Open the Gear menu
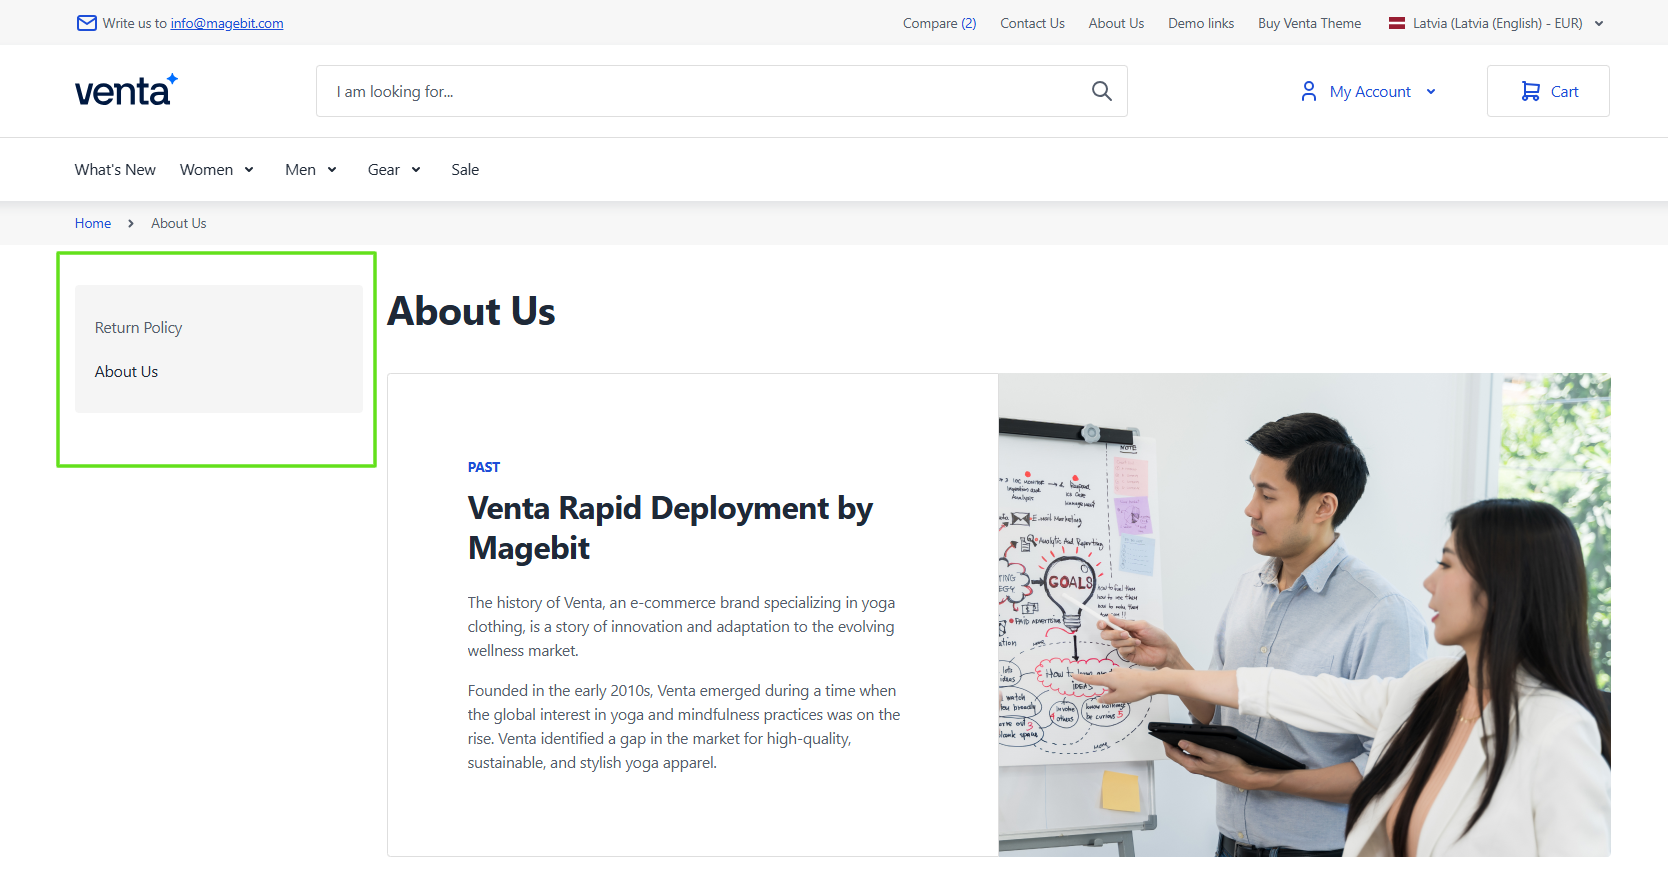 pos(383,169)
